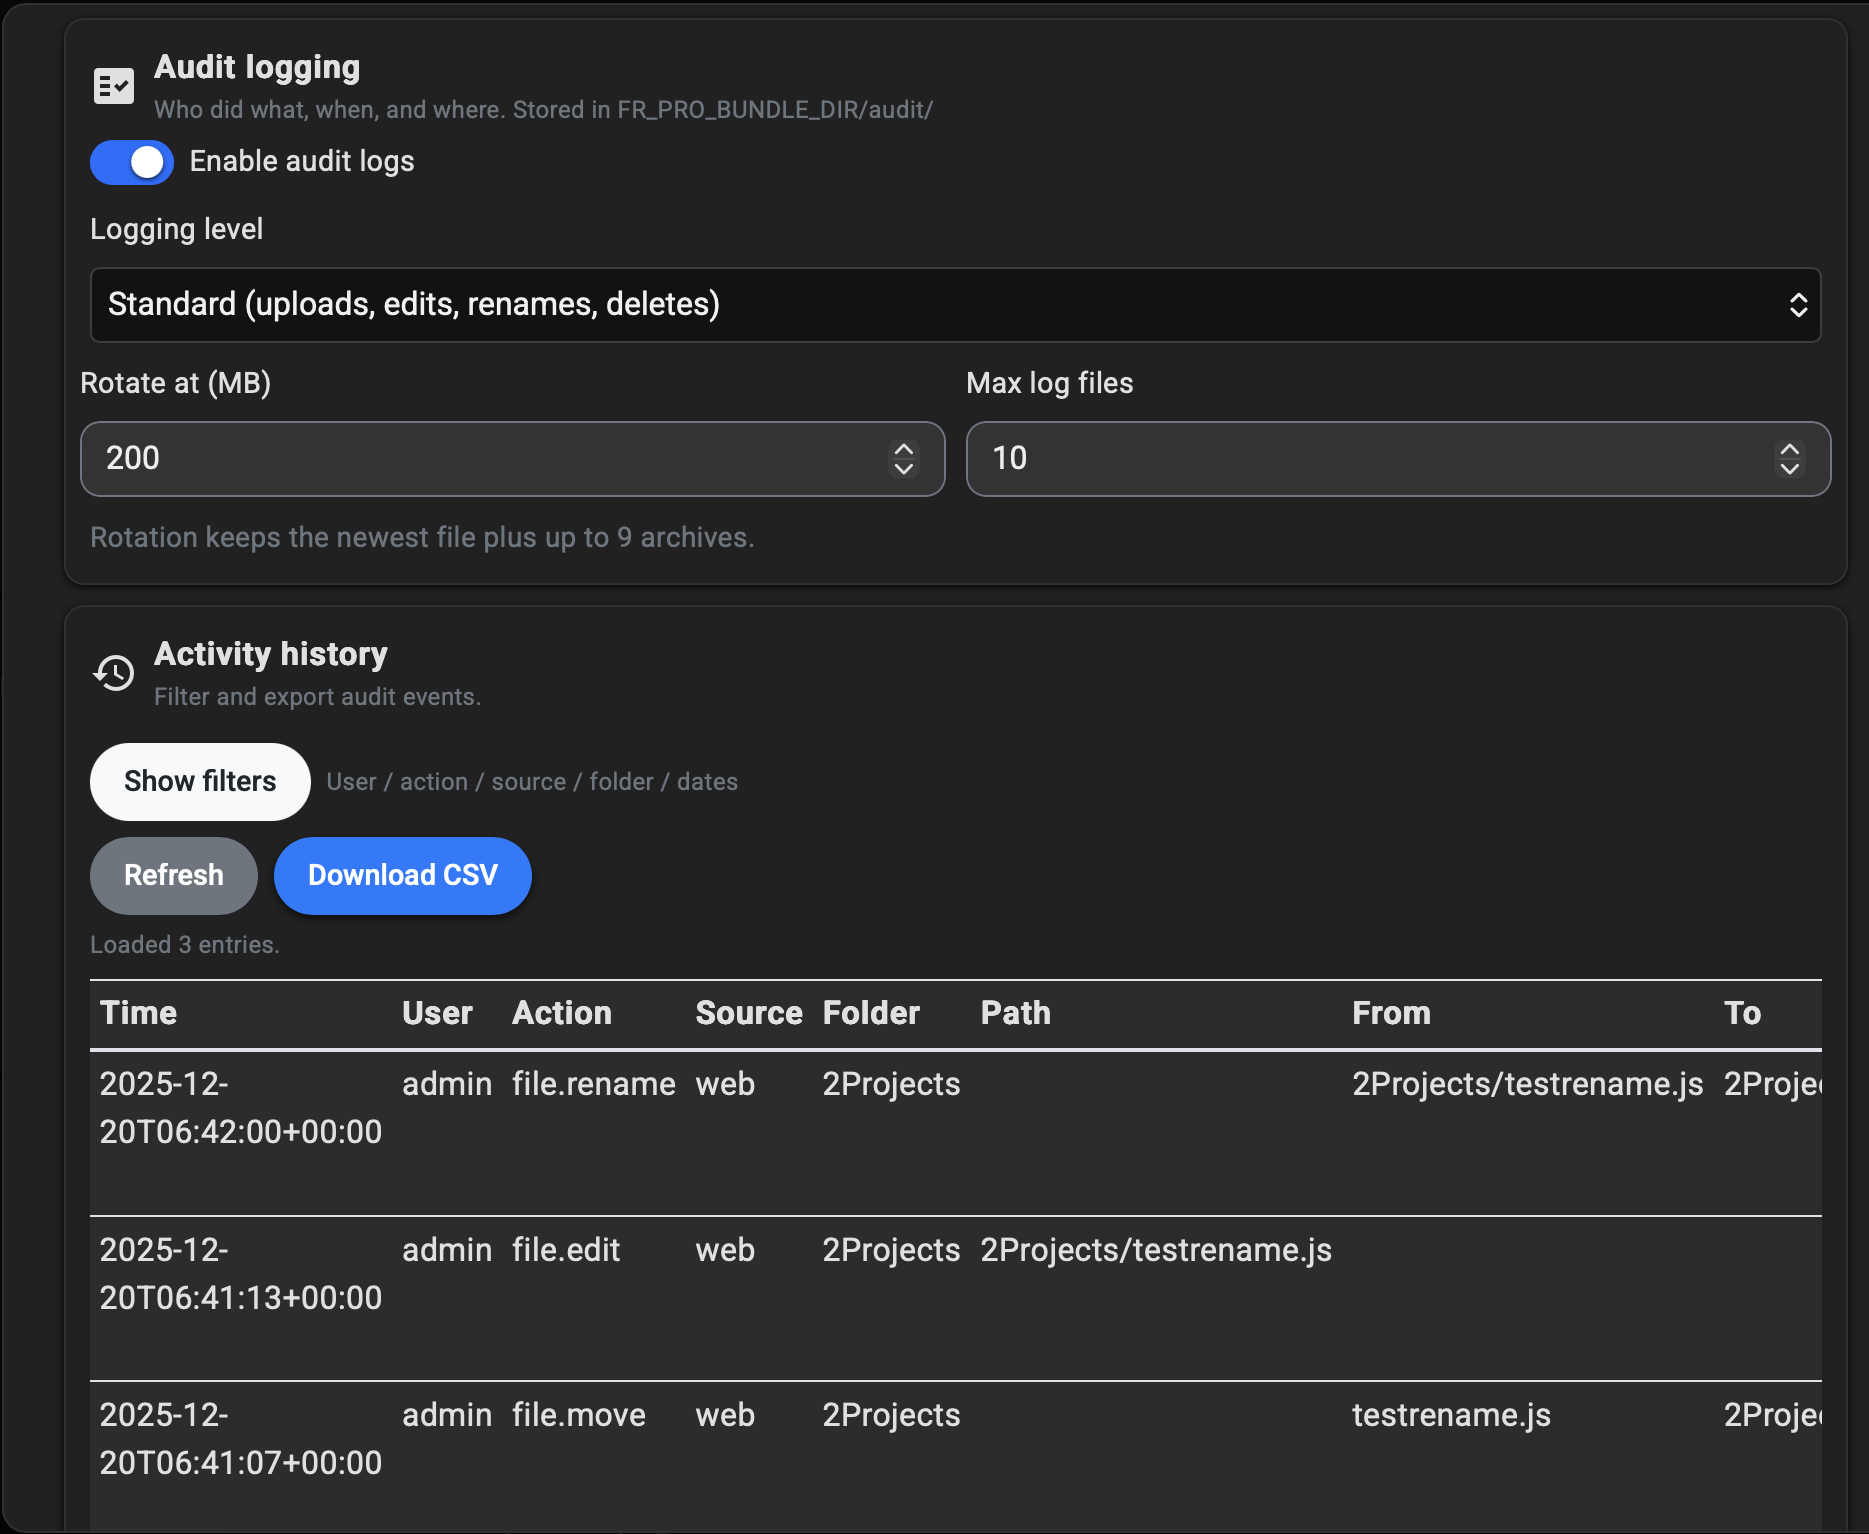Select the Action column header
Image resolution: width=1869 pixels, height=1534 pixels.
[562, 1013]
